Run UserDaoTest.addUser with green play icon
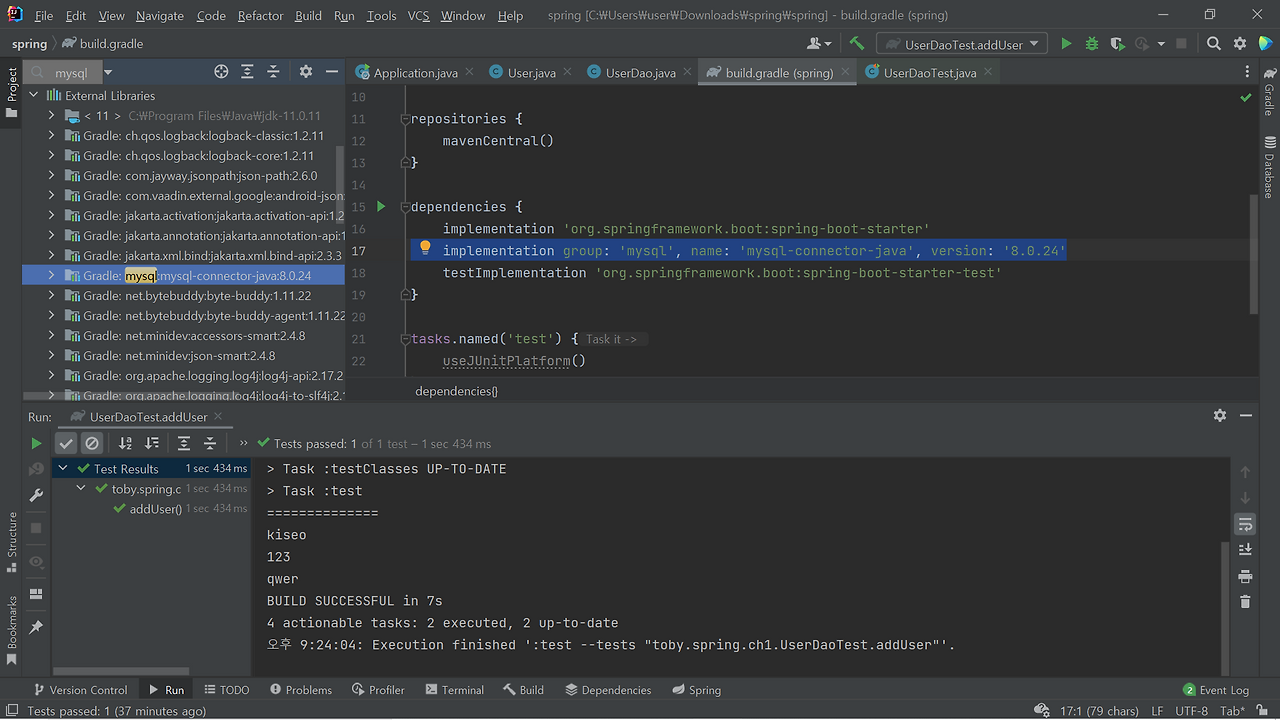The height and width of the screenshot is (720, 1280). tap(1066, 44)
